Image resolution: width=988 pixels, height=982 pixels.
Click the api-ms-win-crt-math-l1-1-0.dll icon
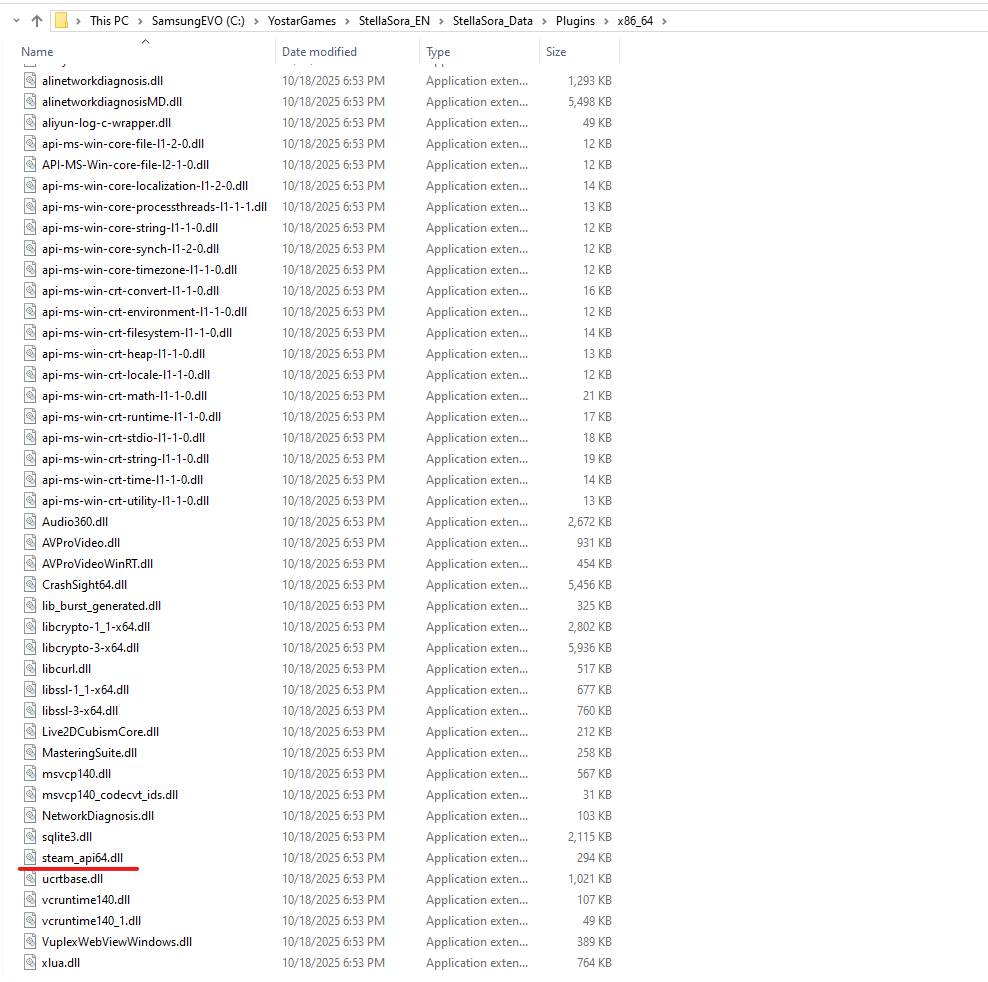point(30,395)
